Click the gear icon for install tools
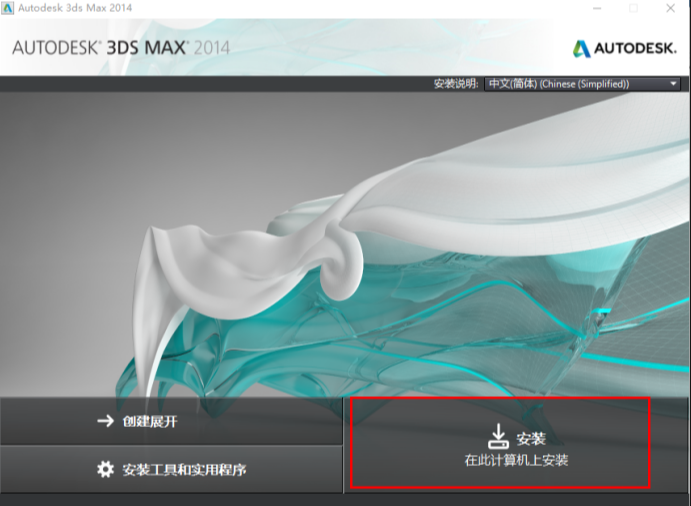The image size is (691, 506). coord(105,469)
